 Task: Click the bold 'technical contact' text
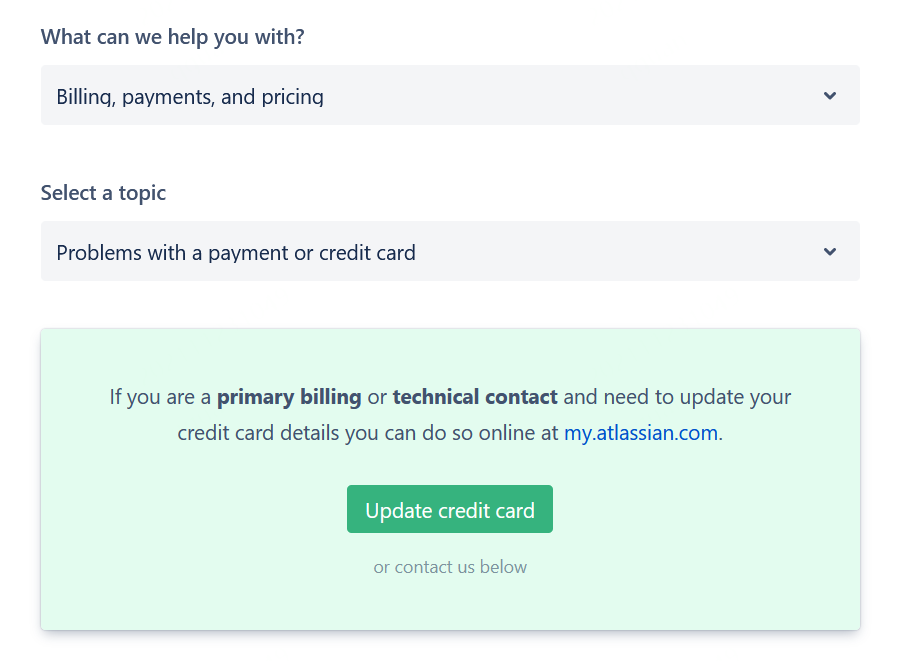[475, 397]
